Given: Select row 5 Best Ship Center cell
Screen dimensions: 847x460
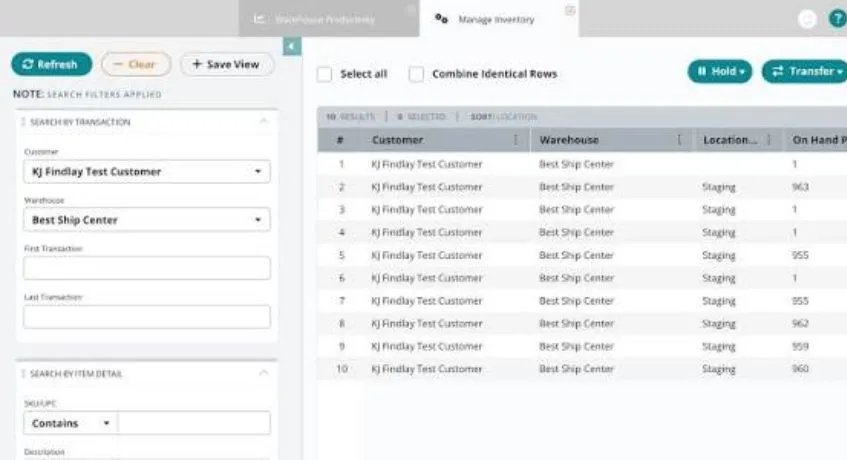Looking at the screenshot, I should coord(576,255).
